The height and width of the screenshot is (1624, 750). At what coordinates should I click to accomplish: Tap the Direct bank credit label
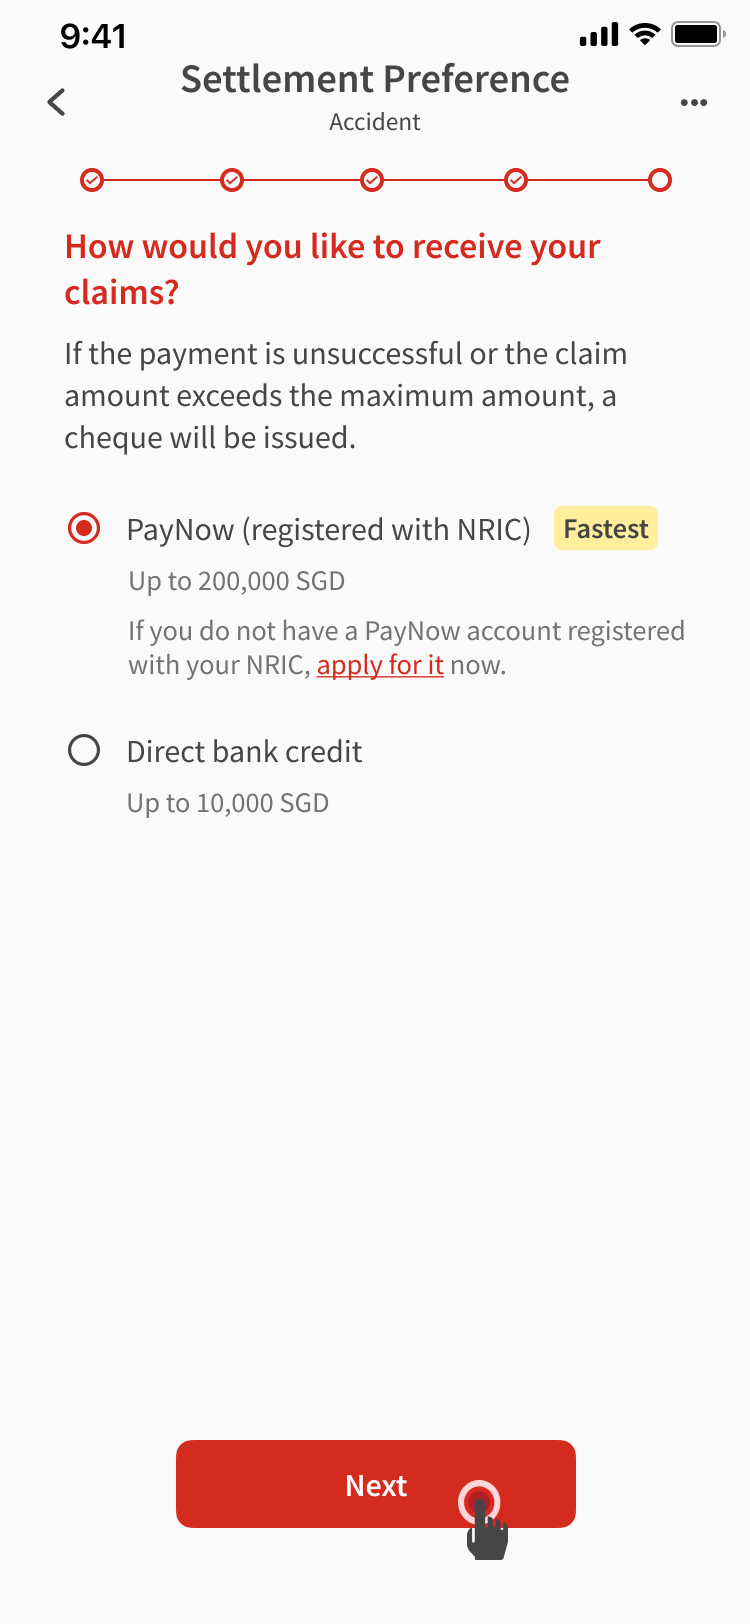[x=244, y=751]
